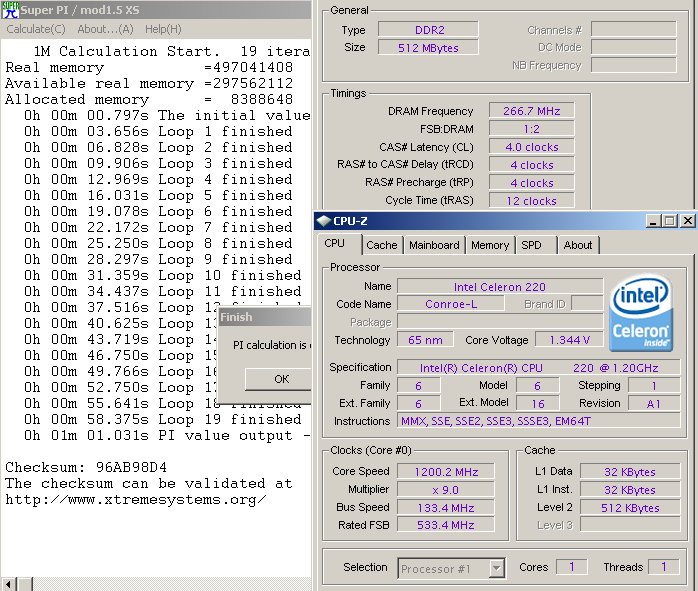The width and height of the screenshot is (698, 591).
Task: Click the Stepping value '1'
Action: pos(654,385)
